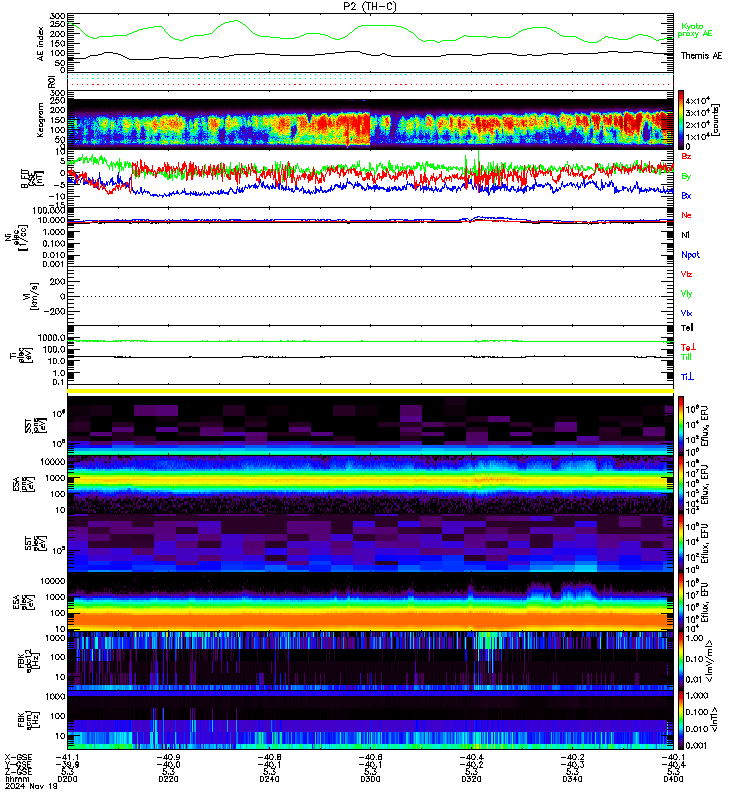Viewport: 750px width, 800px height.
Task: Click the 0320 time tick label
Action: (471, 779)
